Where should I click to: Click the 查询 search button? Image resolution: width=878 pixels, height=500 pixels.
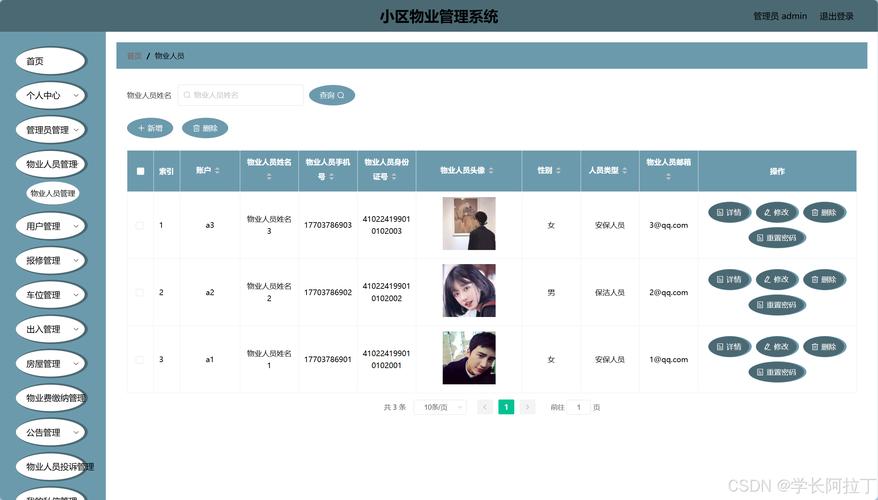point(331,95)
